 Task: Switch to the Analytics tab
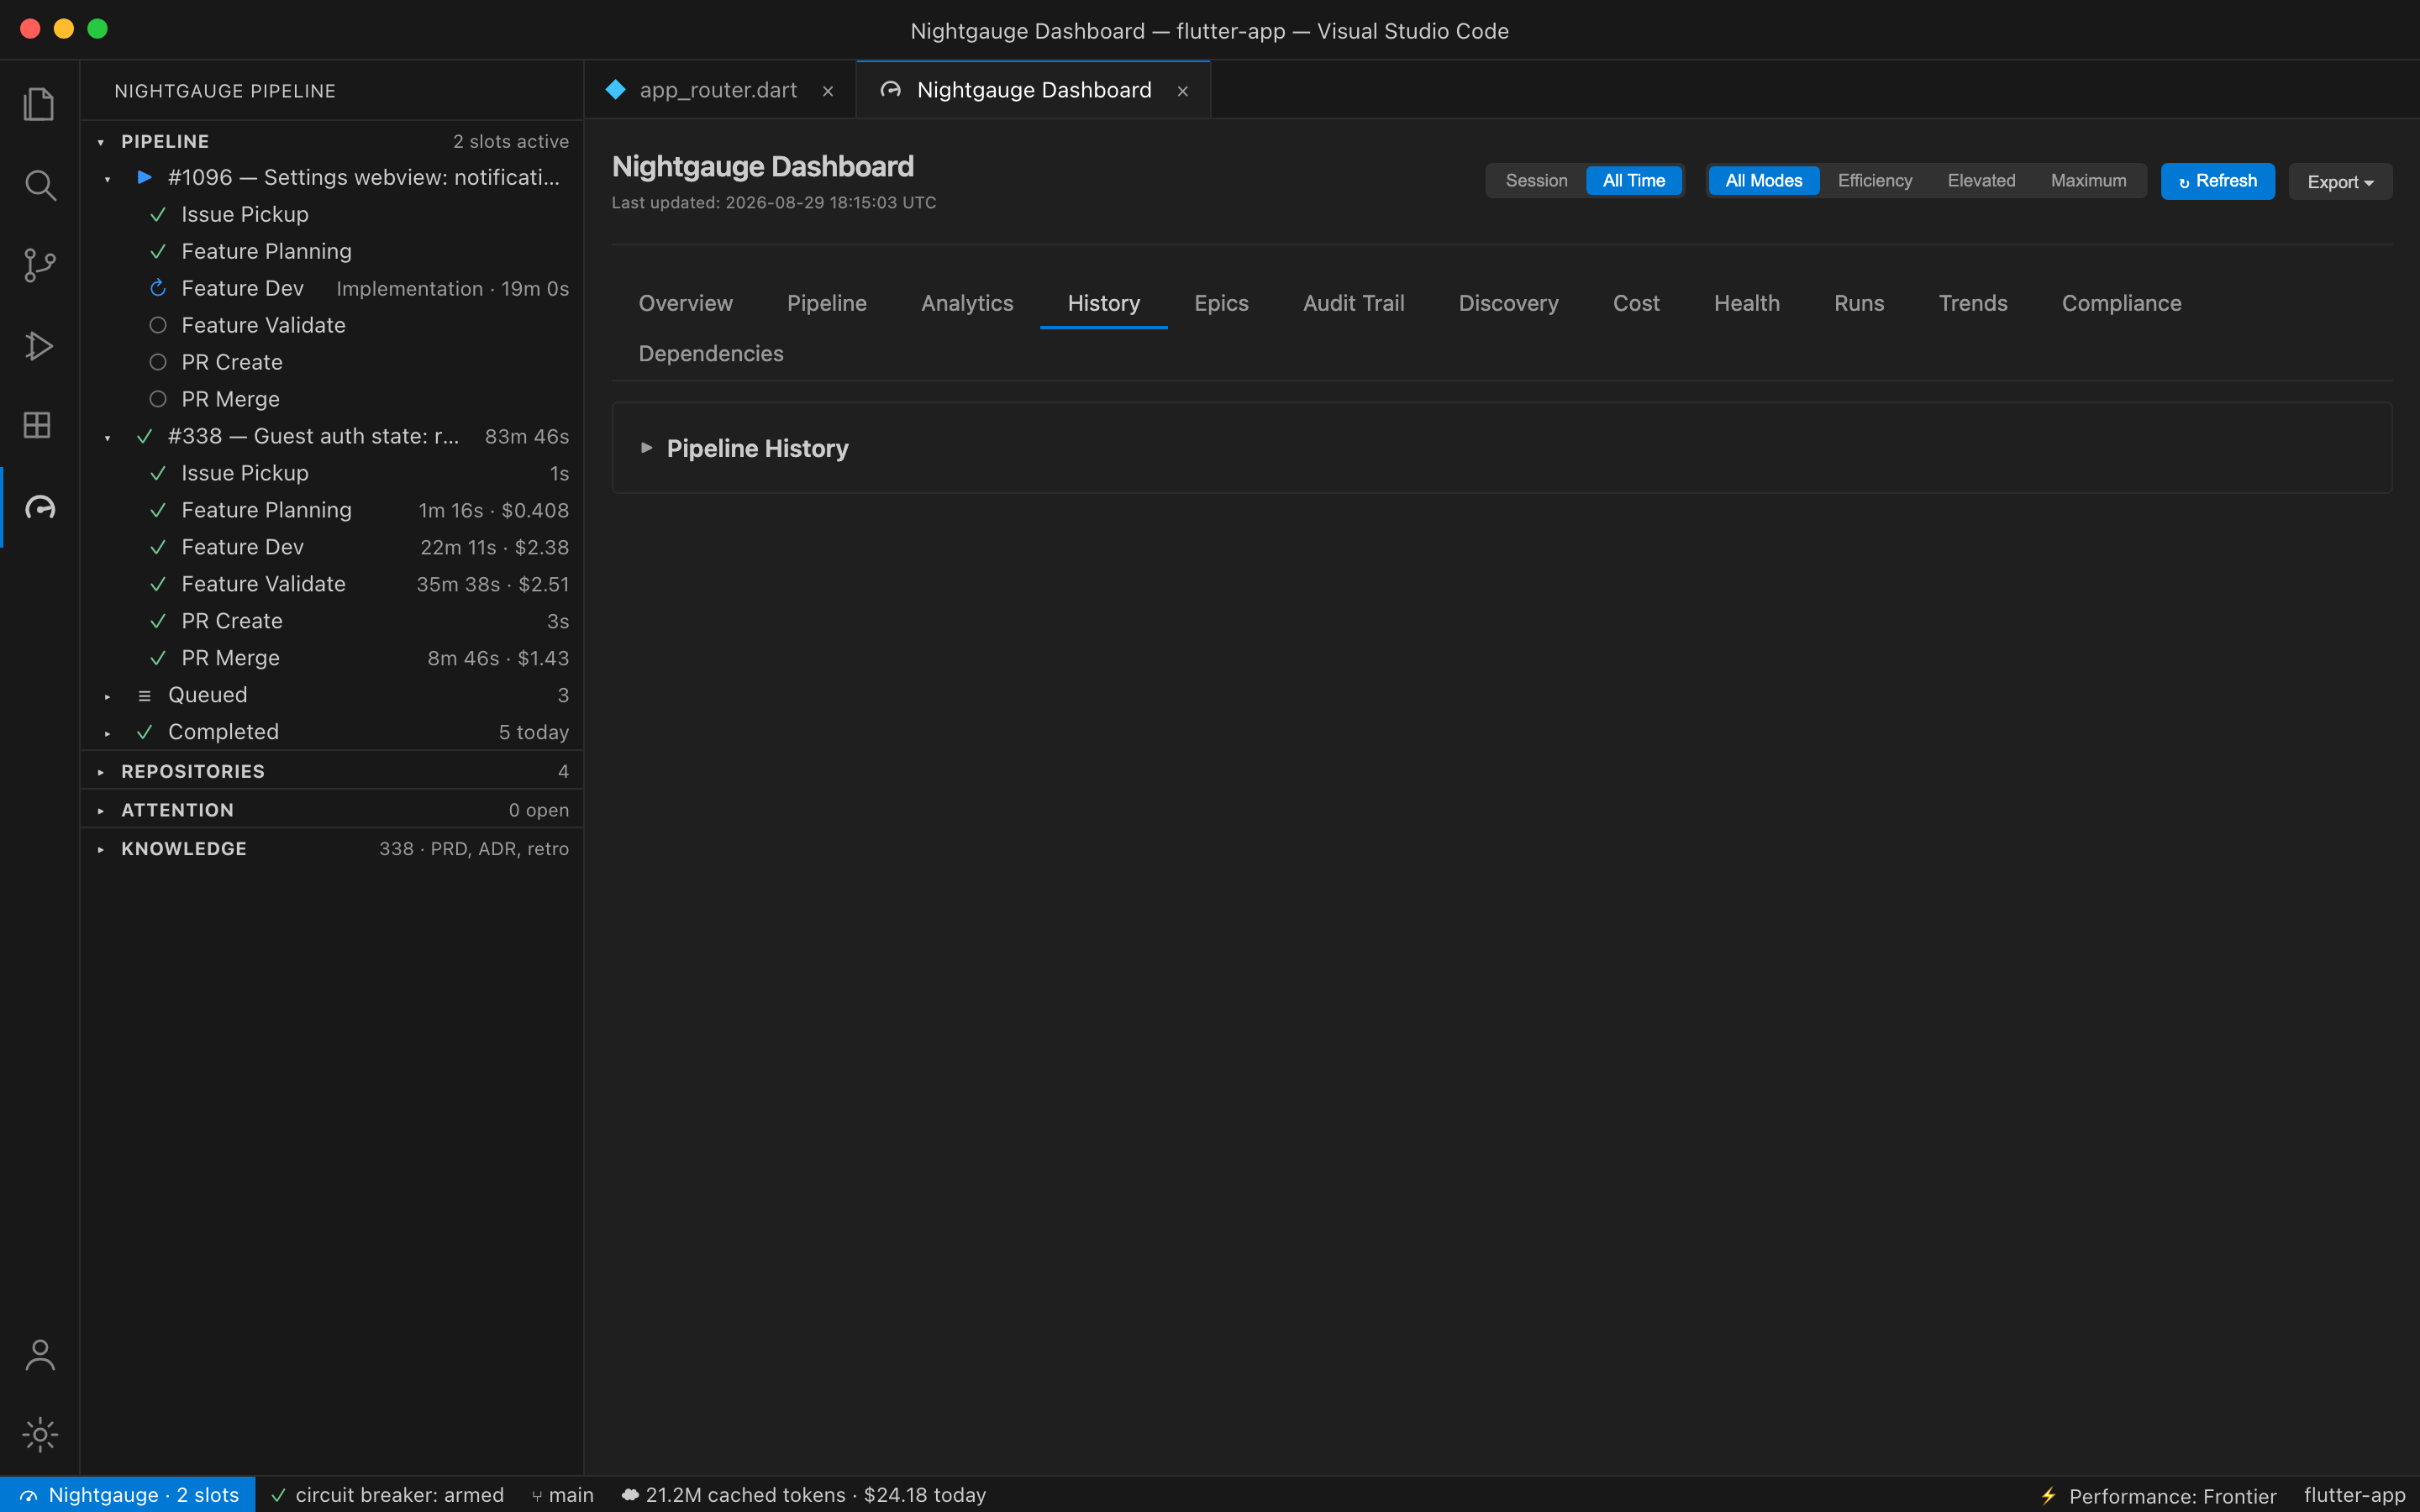(x=967, y=303)
